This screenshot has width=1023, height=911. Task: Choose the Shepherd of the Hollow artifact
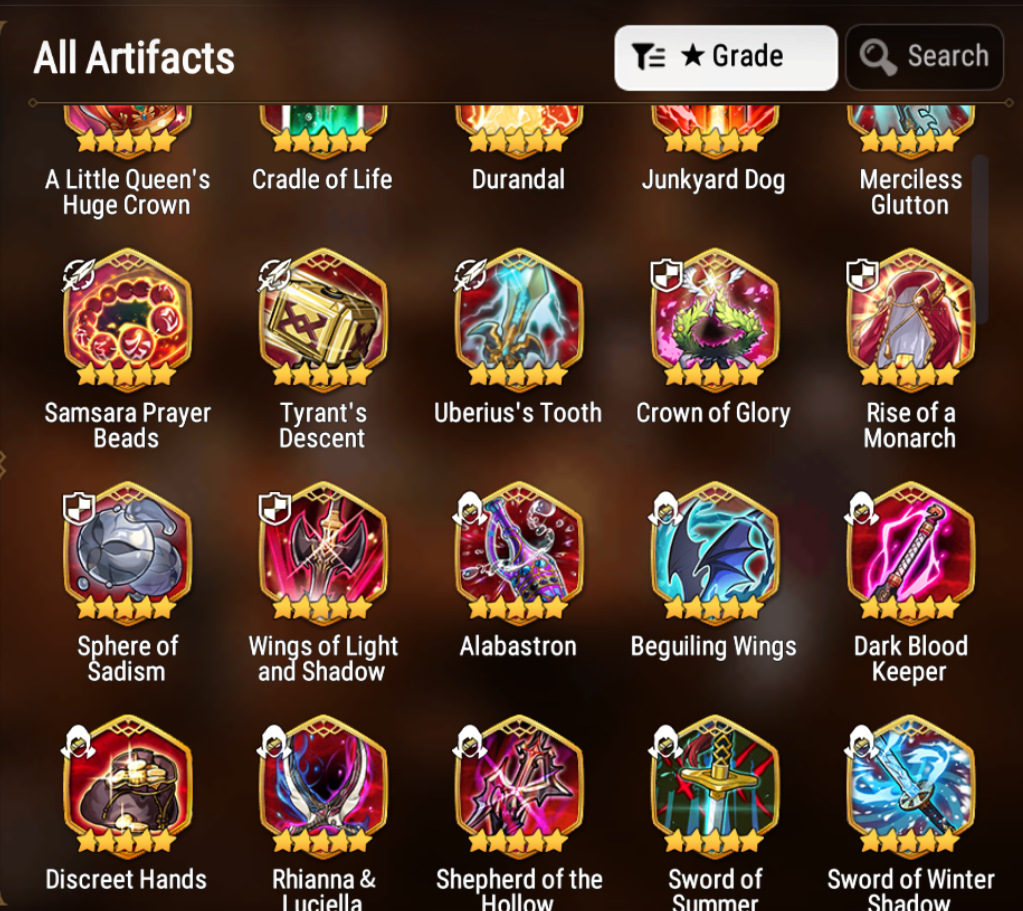(x=519, y=786)
